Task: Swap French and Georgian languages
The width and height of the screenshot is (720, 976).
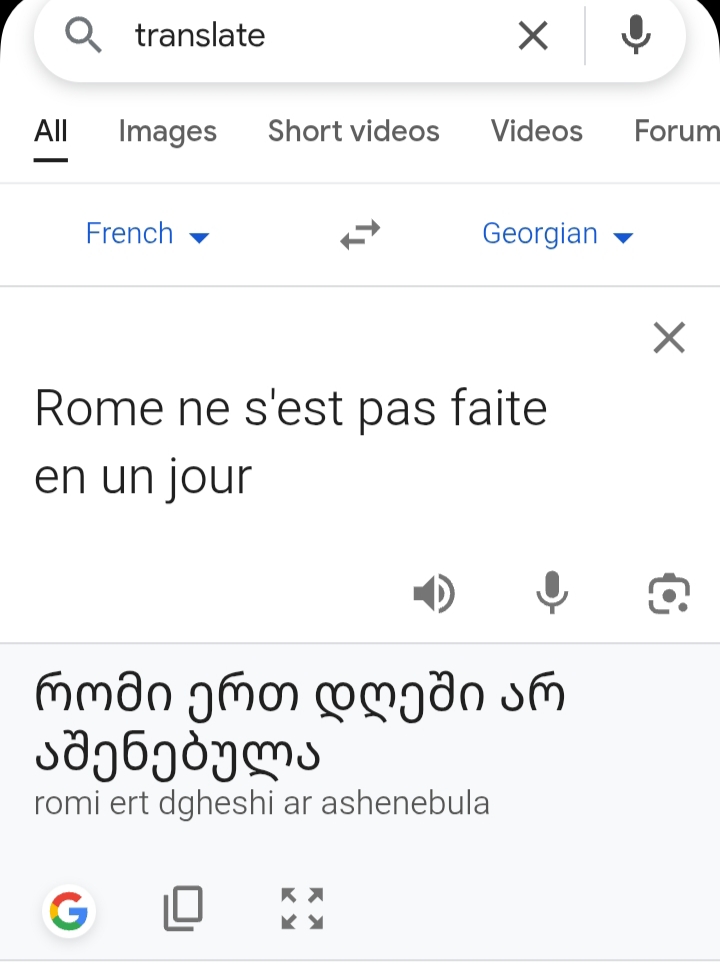Action: tap(360, 235)
